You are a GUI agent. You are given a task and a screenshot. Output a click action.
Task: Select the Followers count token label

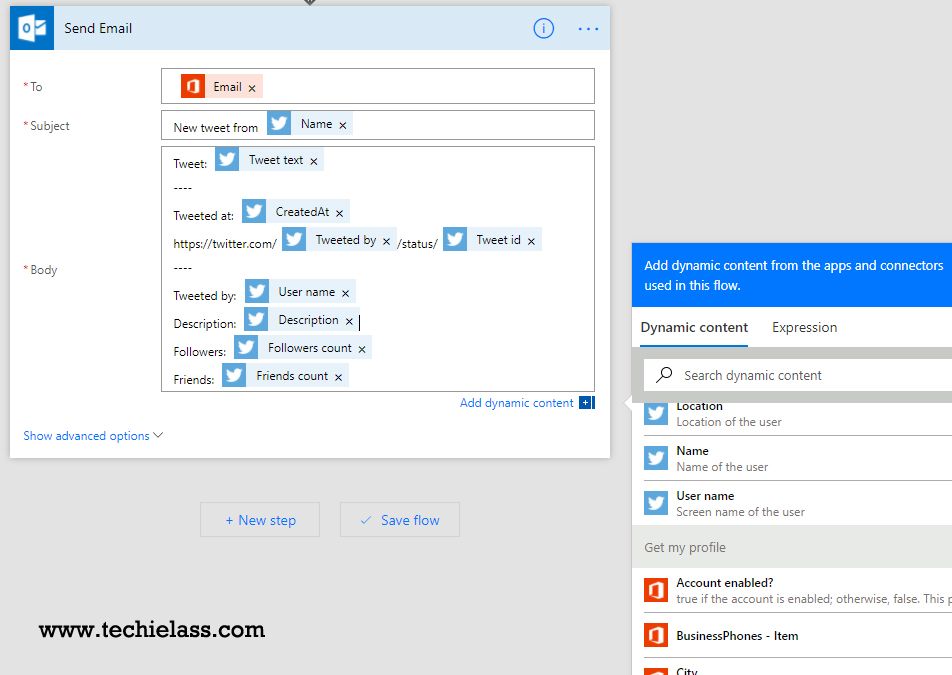[310, 347]
